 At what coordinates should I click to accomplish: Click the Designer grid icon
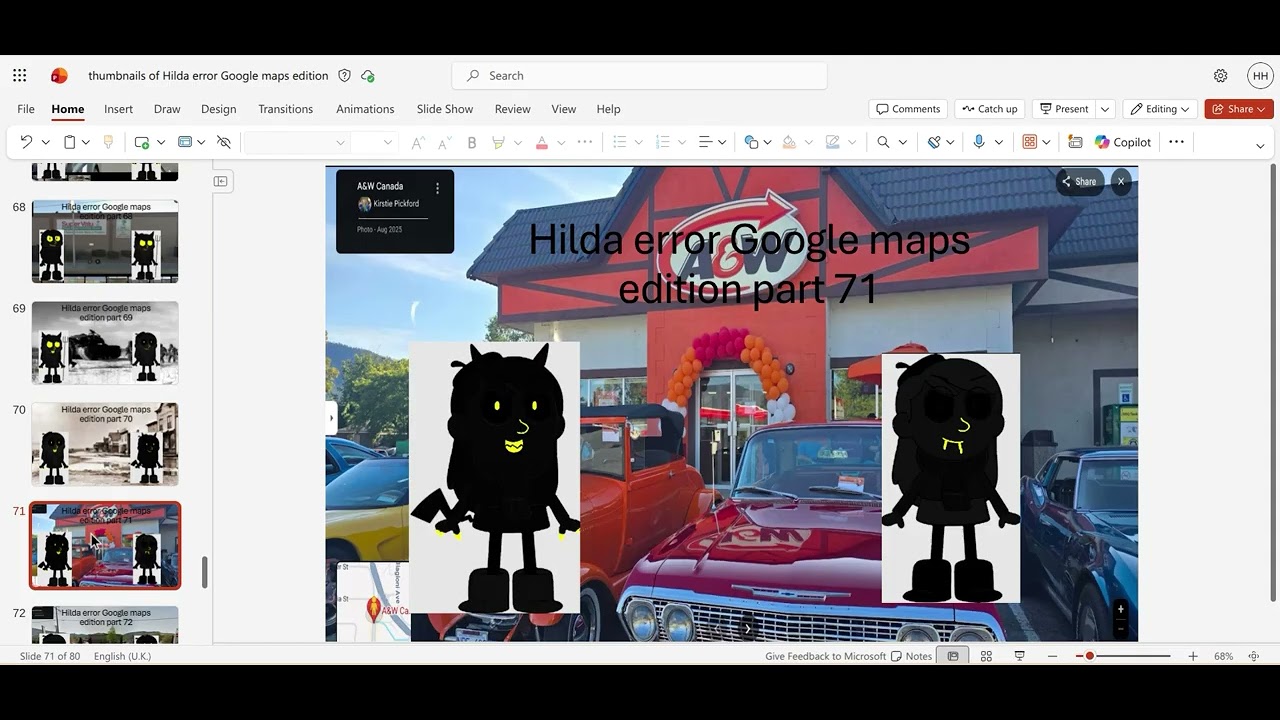tap(1030, 142)
